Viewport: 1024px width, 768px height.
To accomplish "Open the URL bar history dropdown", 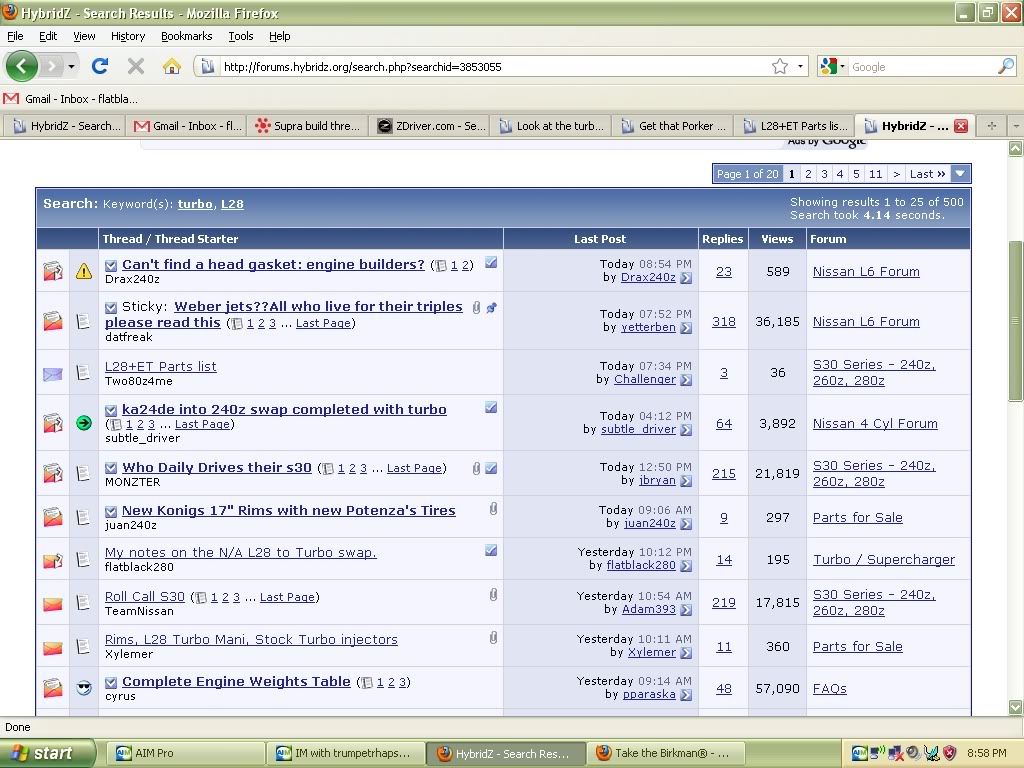I will point(800,67).
